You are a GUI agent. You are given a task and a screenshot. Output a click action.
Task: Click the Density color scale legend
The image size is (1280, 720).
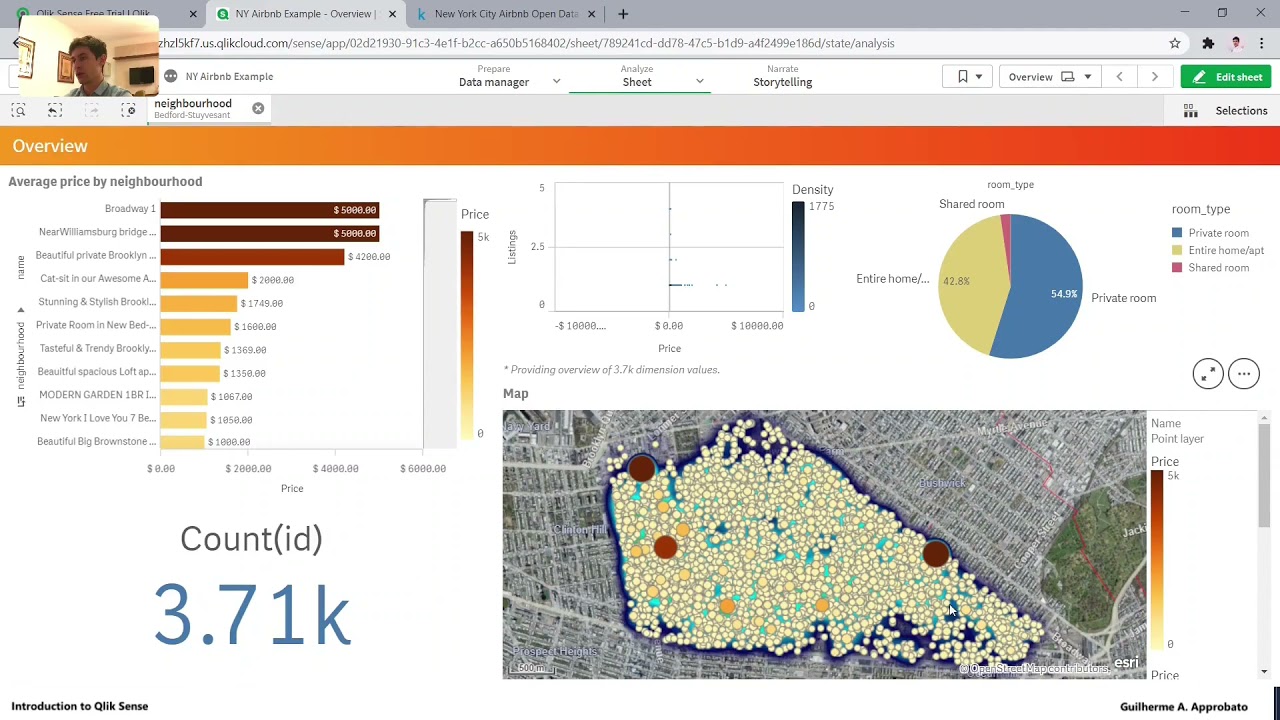click(798, 256)
